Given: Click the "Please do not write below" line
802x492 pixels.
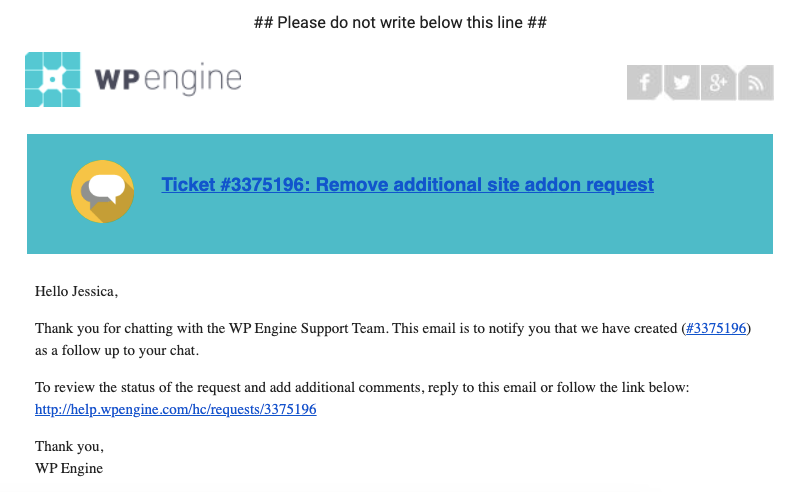Looking at the screenshot, I should click(x=401, y=21).
